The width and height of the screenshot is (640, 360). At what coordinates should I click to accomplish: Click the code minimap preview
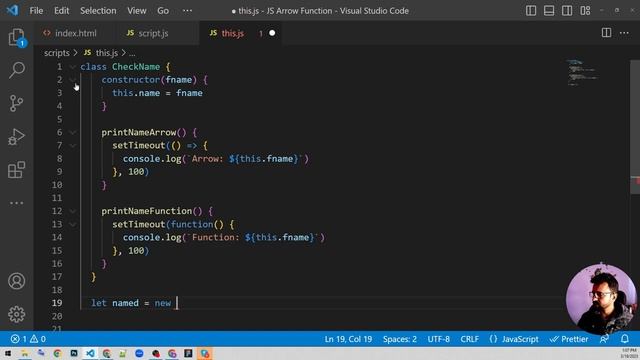pyautogui.click(x=582, y=73)
